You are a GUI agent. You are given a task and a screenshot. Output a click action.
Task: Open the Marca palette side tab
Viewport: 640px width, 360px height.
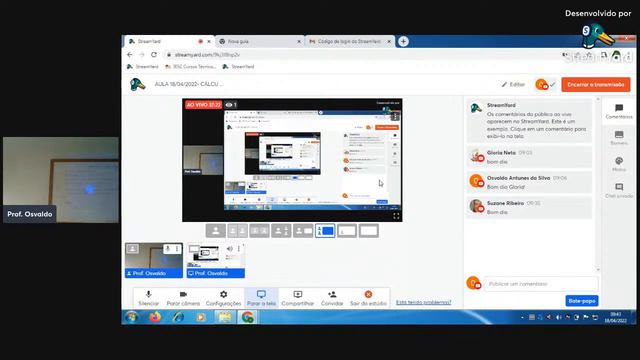619,164
